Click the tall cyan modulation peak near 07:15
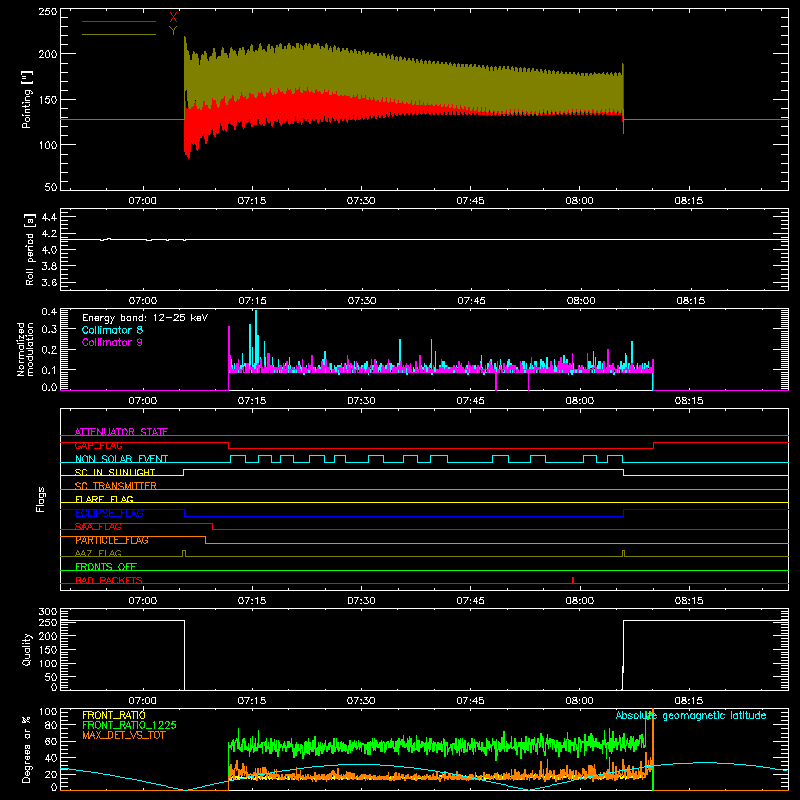Image resolution: width=800 pixels, height=800 pixels. tap(256, 337)
